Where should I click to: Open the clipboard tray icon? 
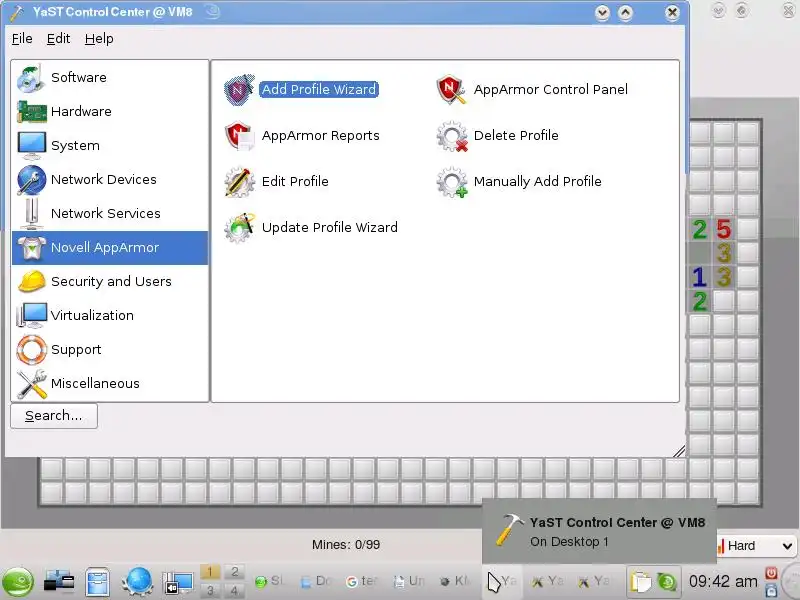[641, 582]
